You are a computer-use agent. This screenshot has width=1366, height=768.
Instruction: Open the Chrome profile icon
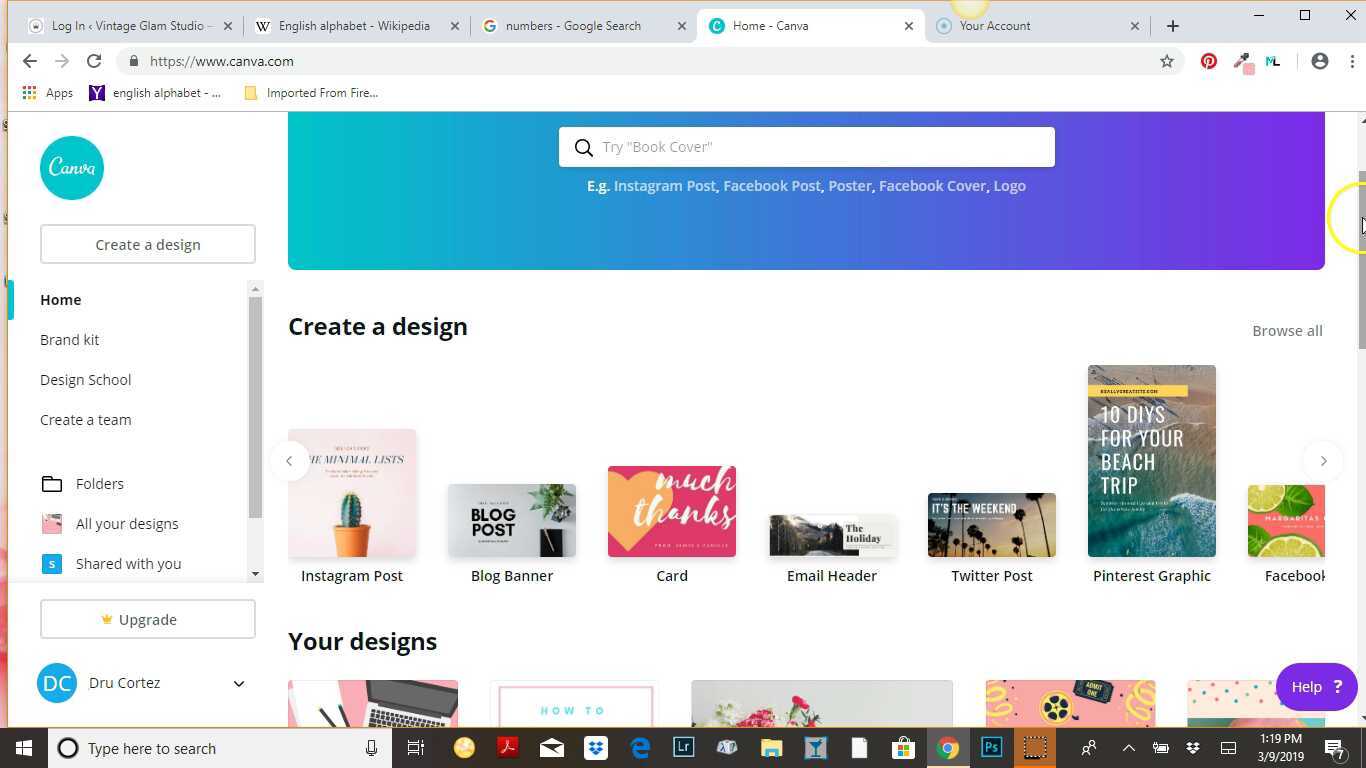[1320, 61]
